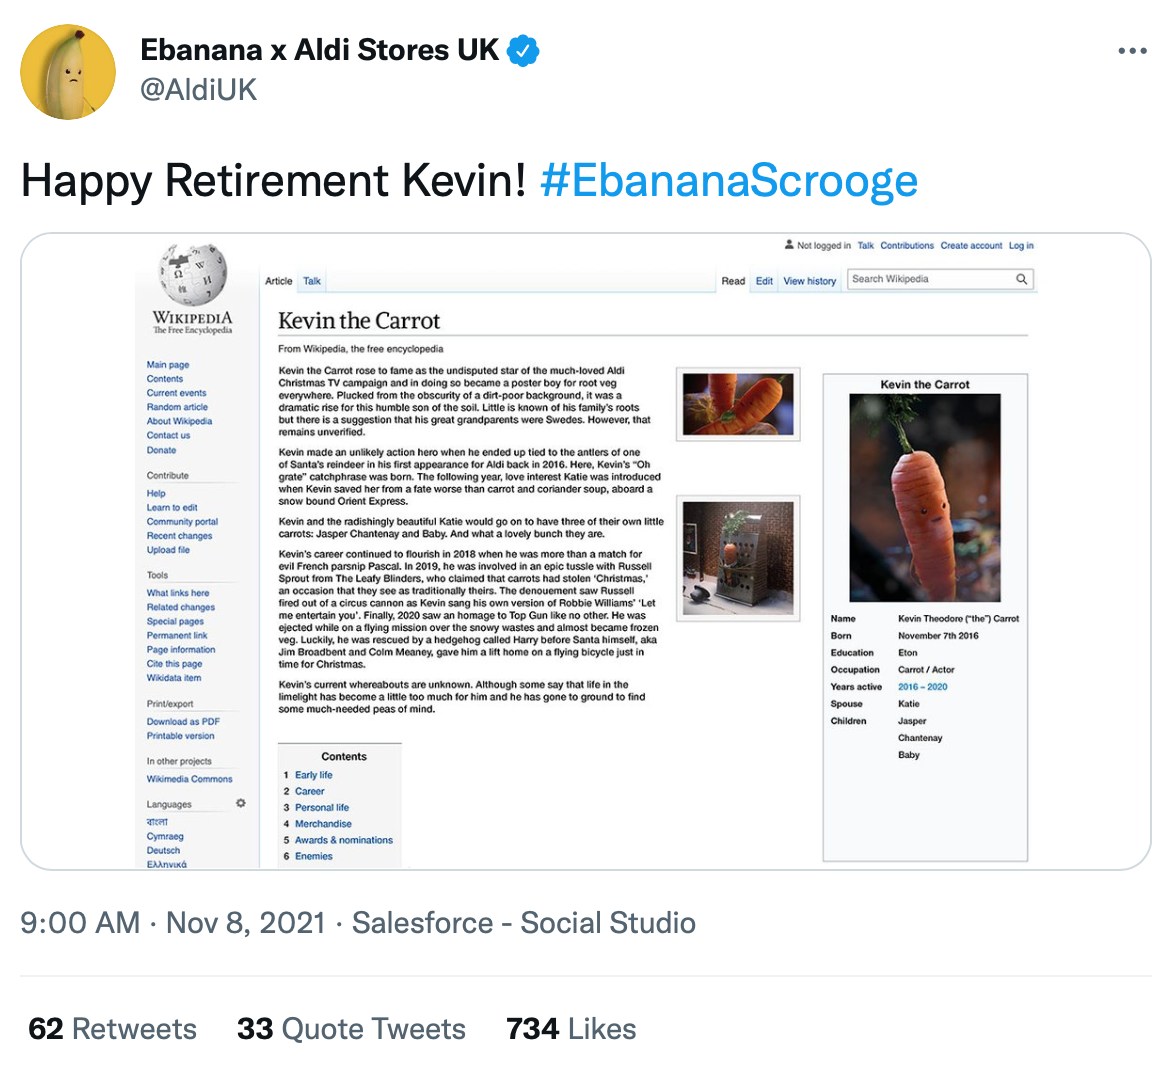Click the Random article sidebar link
The height and width of the screenshot is (1066, 1176).
177,407
